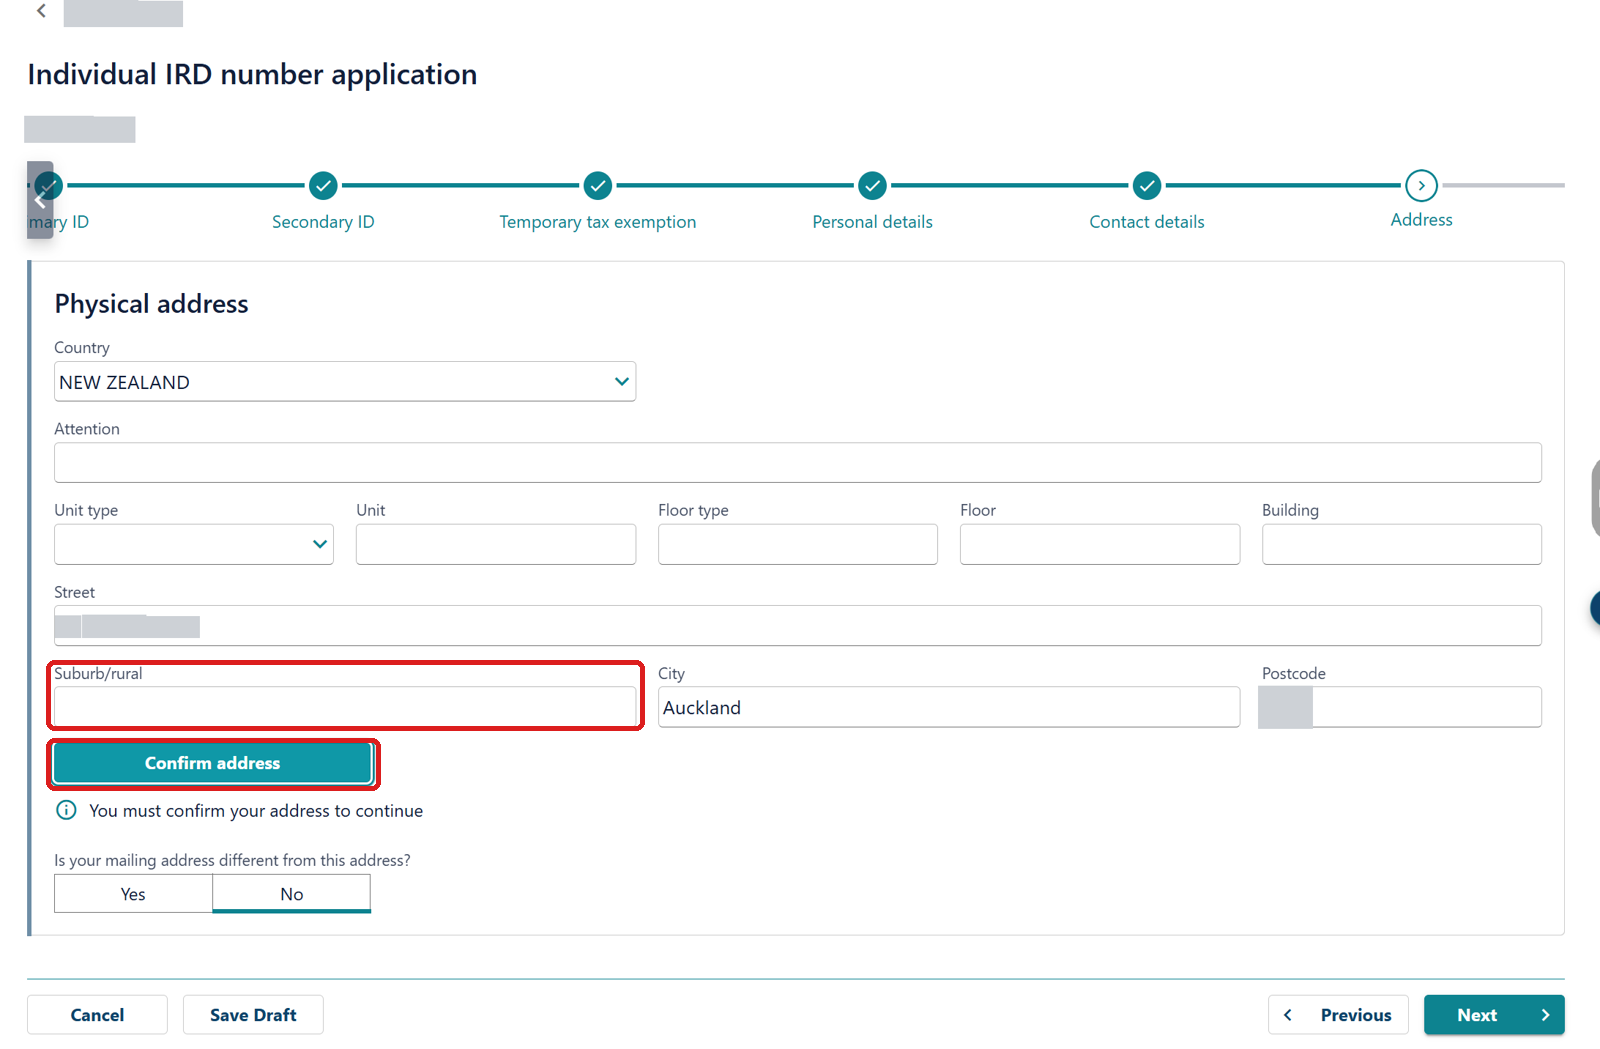Focus the Building input field
The width and height of the screenshot is (1600, 1049).
1402,544
